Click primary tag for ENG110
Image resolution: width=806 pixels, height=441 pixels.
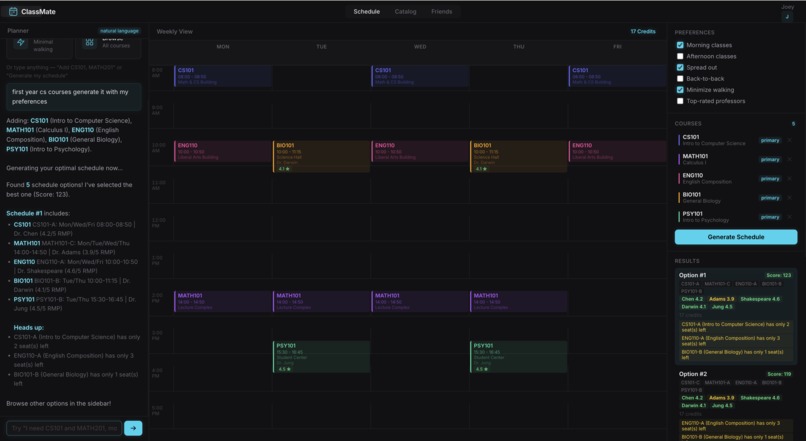pos(770,179)
